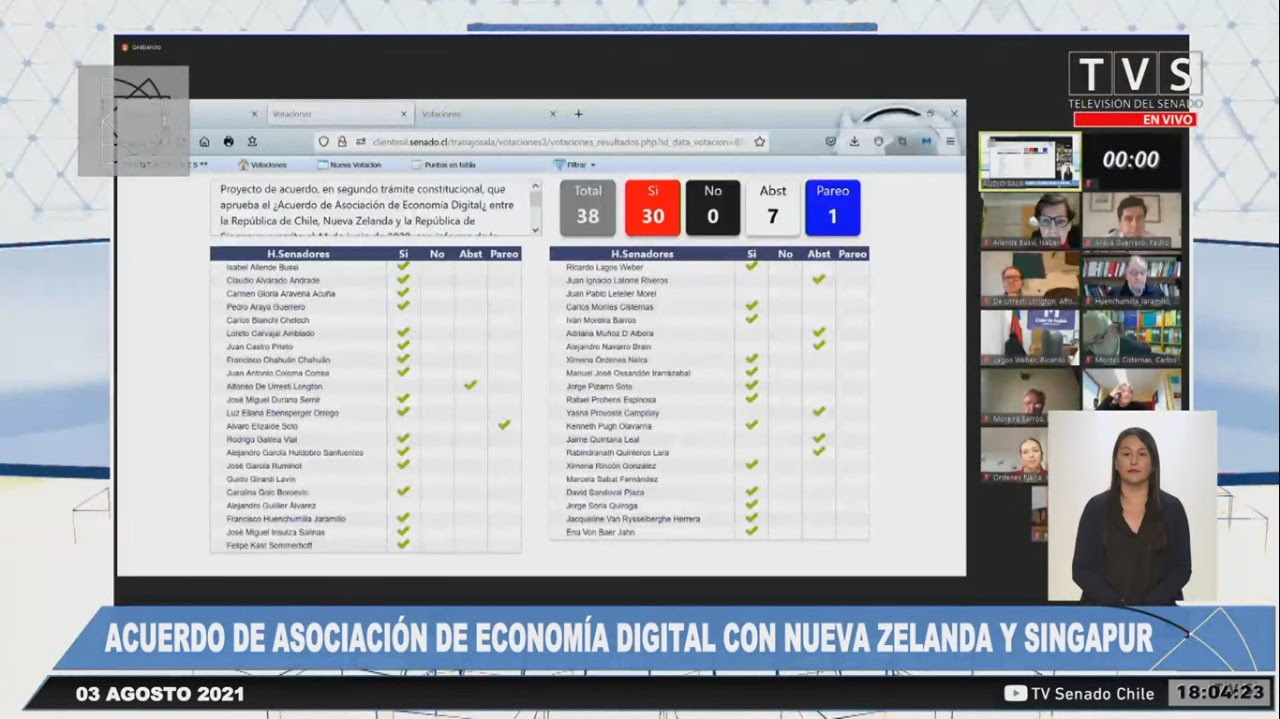This screenshot has width=1280, height=719.
Task: Open the Audio Sala shared-screen thumbnail
Action: (x=1030, y=161)
